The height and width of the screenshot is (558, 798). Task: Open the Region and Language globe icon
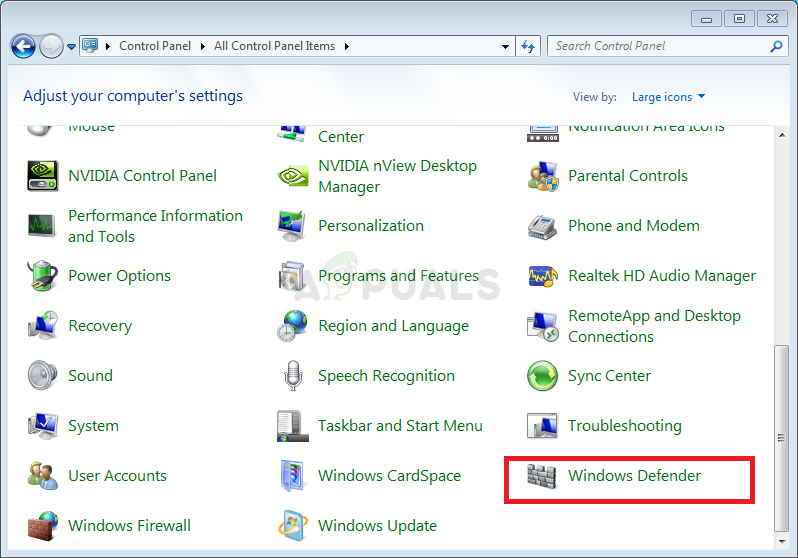[293, 325]
